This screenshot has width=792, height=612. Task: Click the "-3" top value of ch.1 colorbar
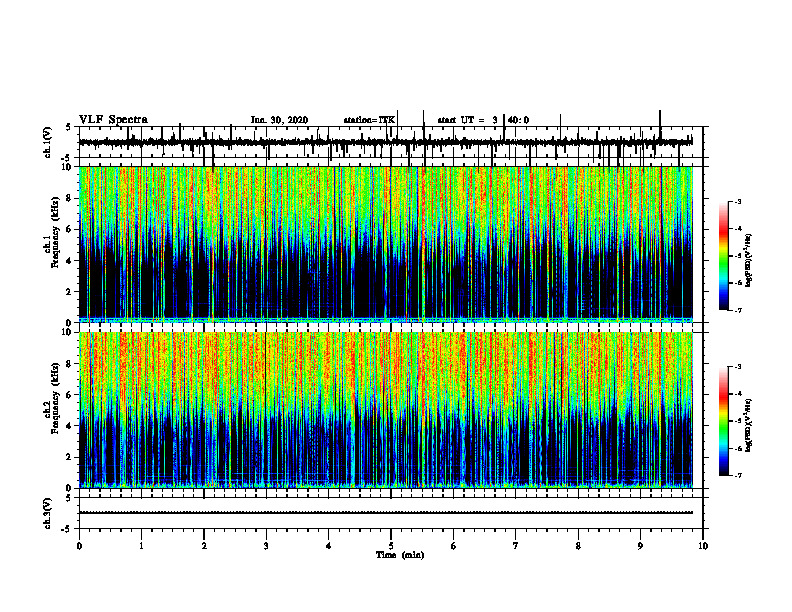pyautogui.click(x=737, y=201)
